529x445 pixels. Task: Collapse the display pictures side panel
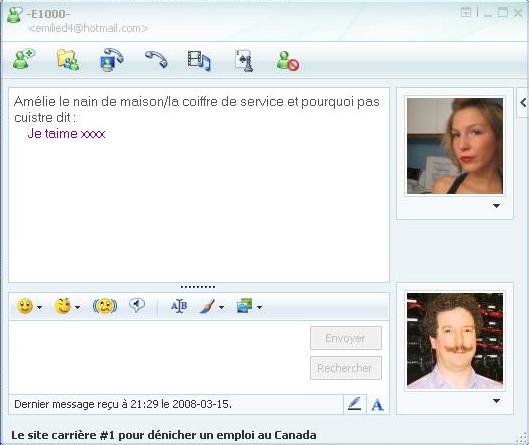pyautogui.click(x=523, y=103)
